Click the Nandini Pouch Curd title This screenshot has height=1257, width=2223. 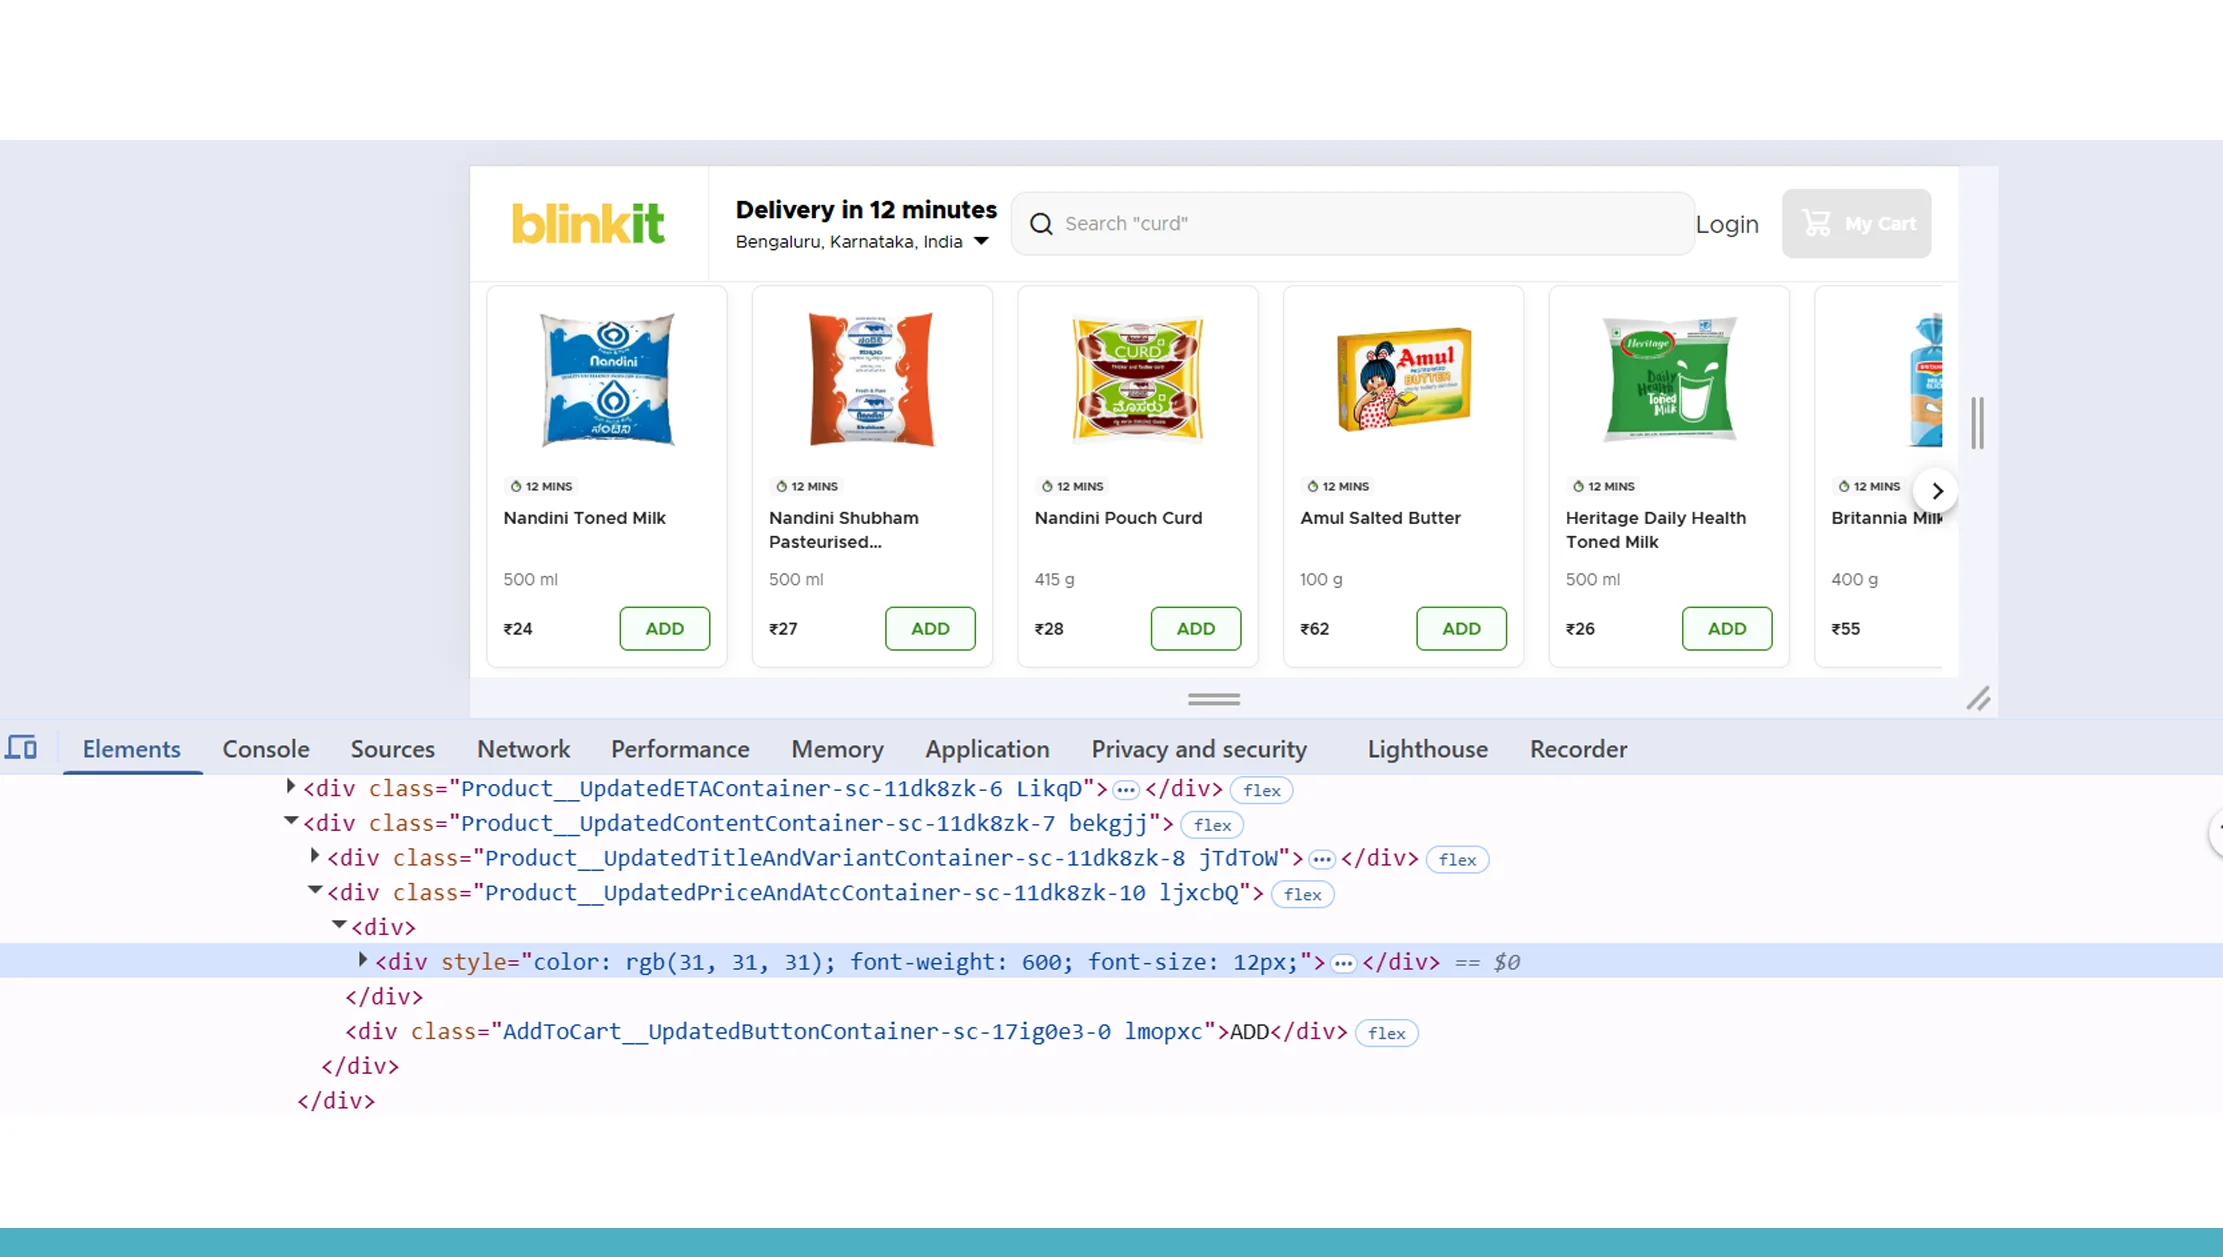[1118, 518]
